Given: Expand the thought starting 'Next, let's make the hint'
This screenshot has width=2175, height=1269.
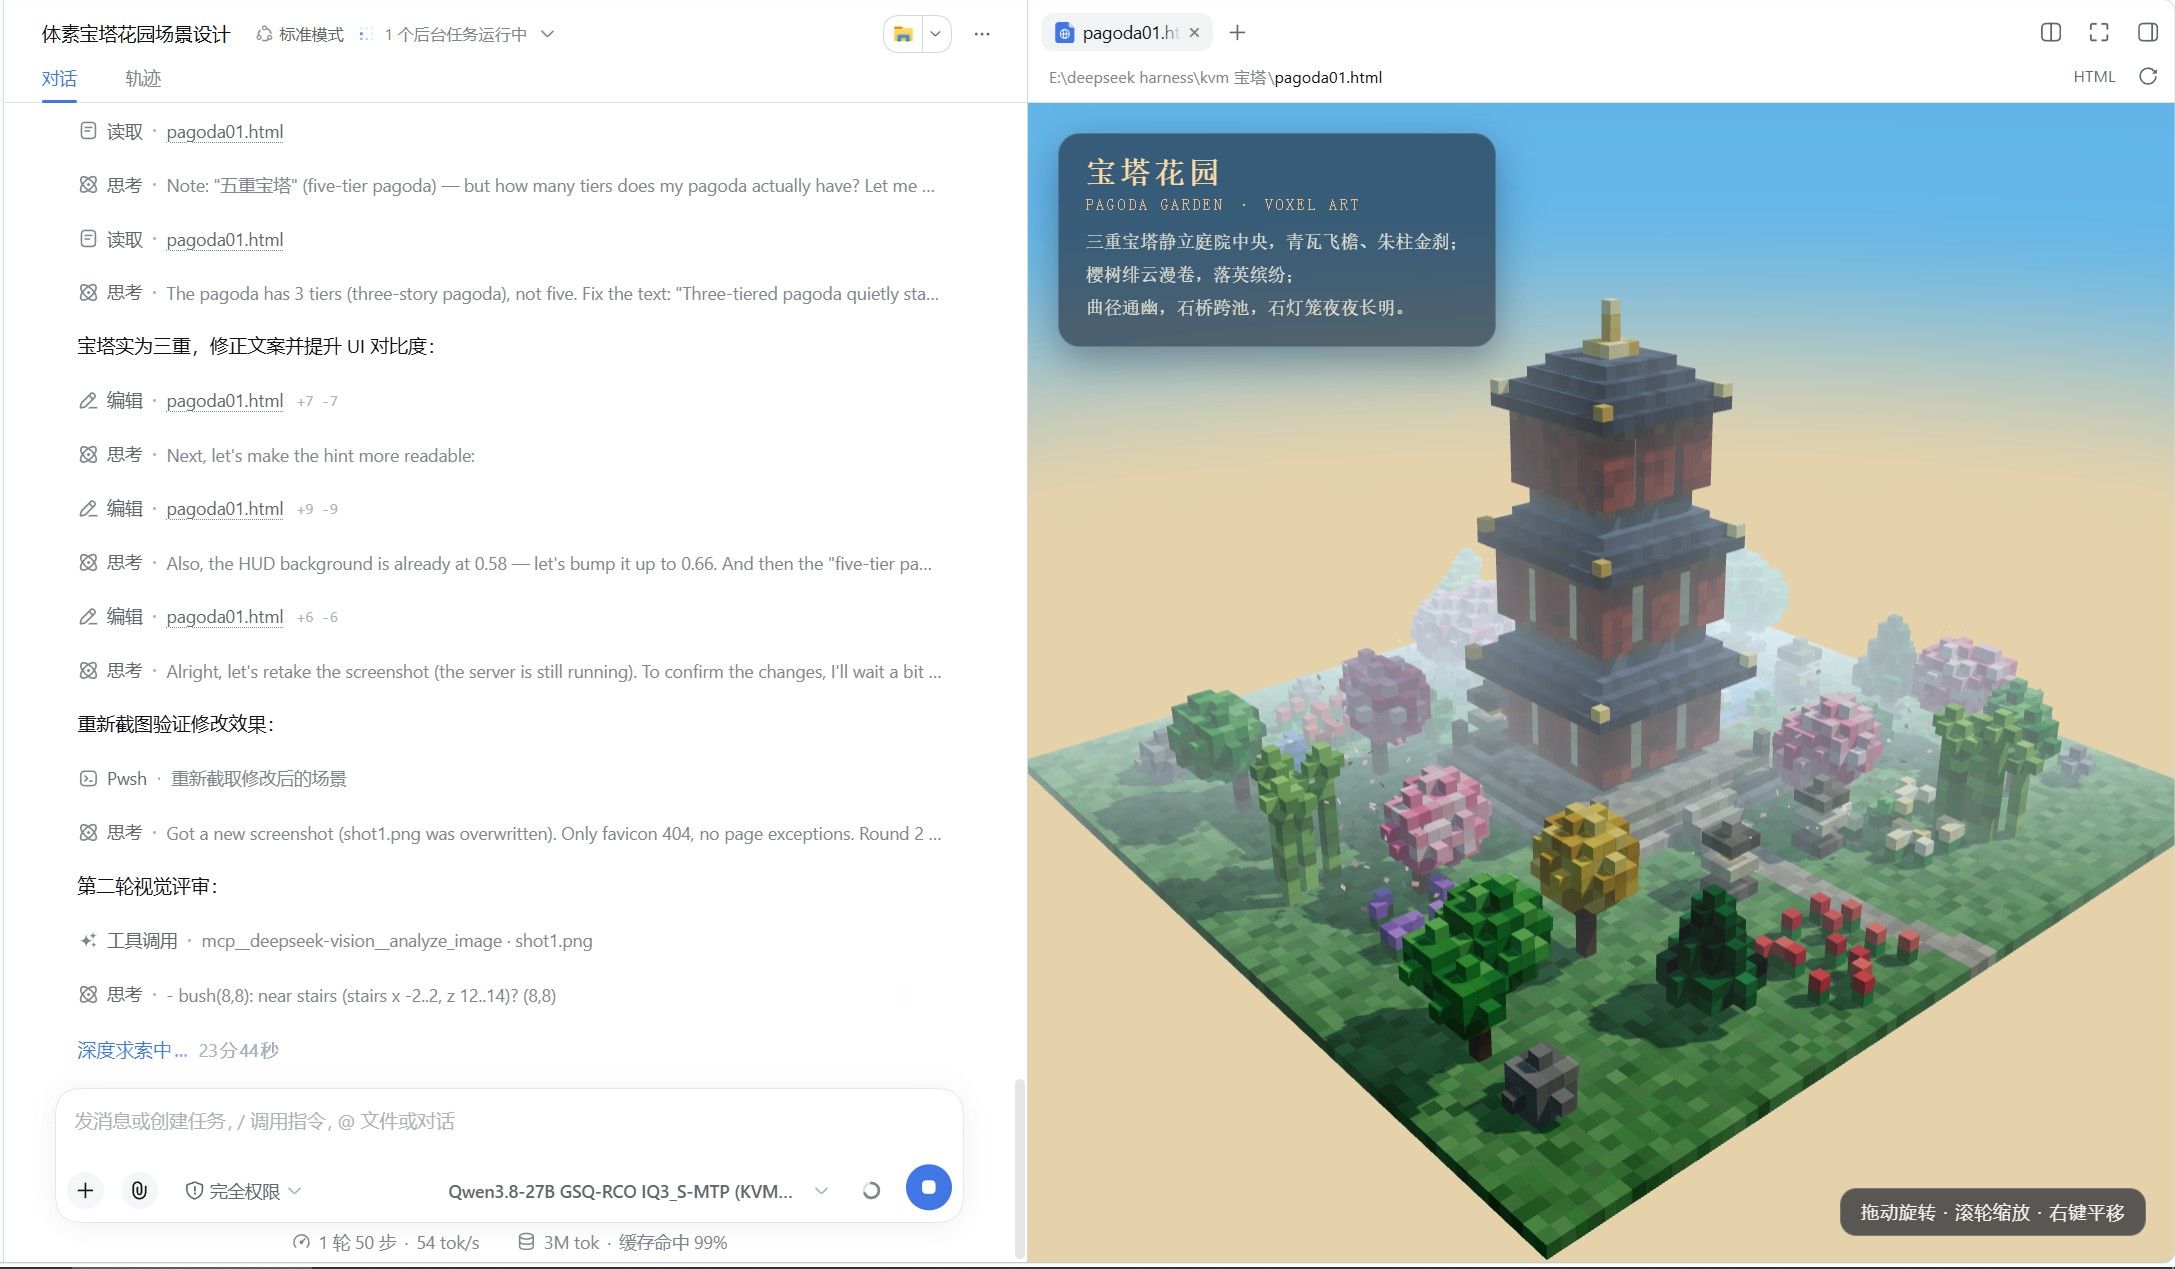Looking at the screenshot, I should click(320, 456).
